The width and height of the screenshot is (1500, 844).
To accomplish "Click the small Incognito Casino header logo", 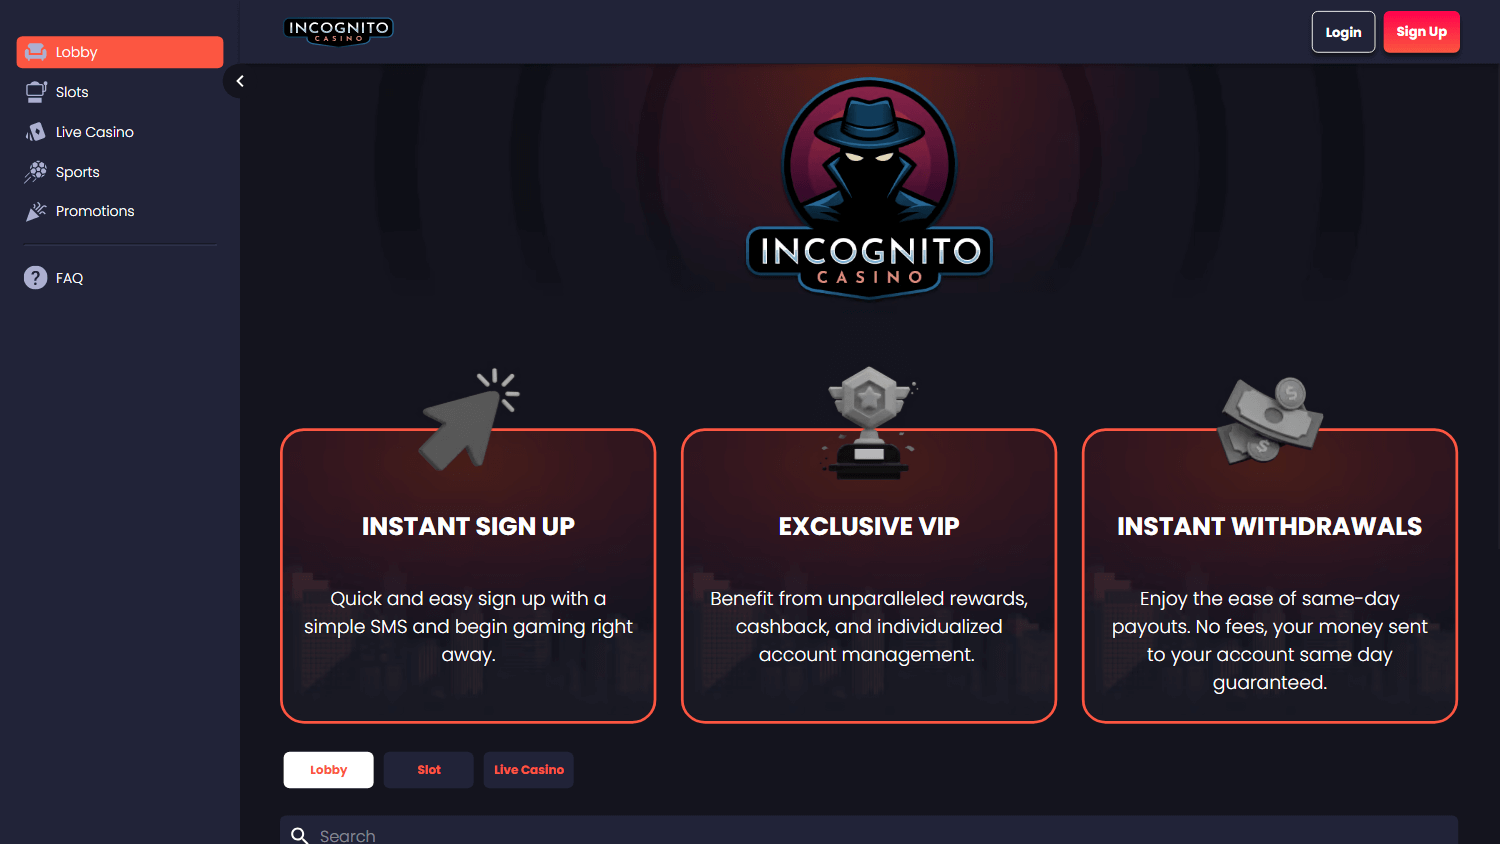I will [x=338, y=31].
